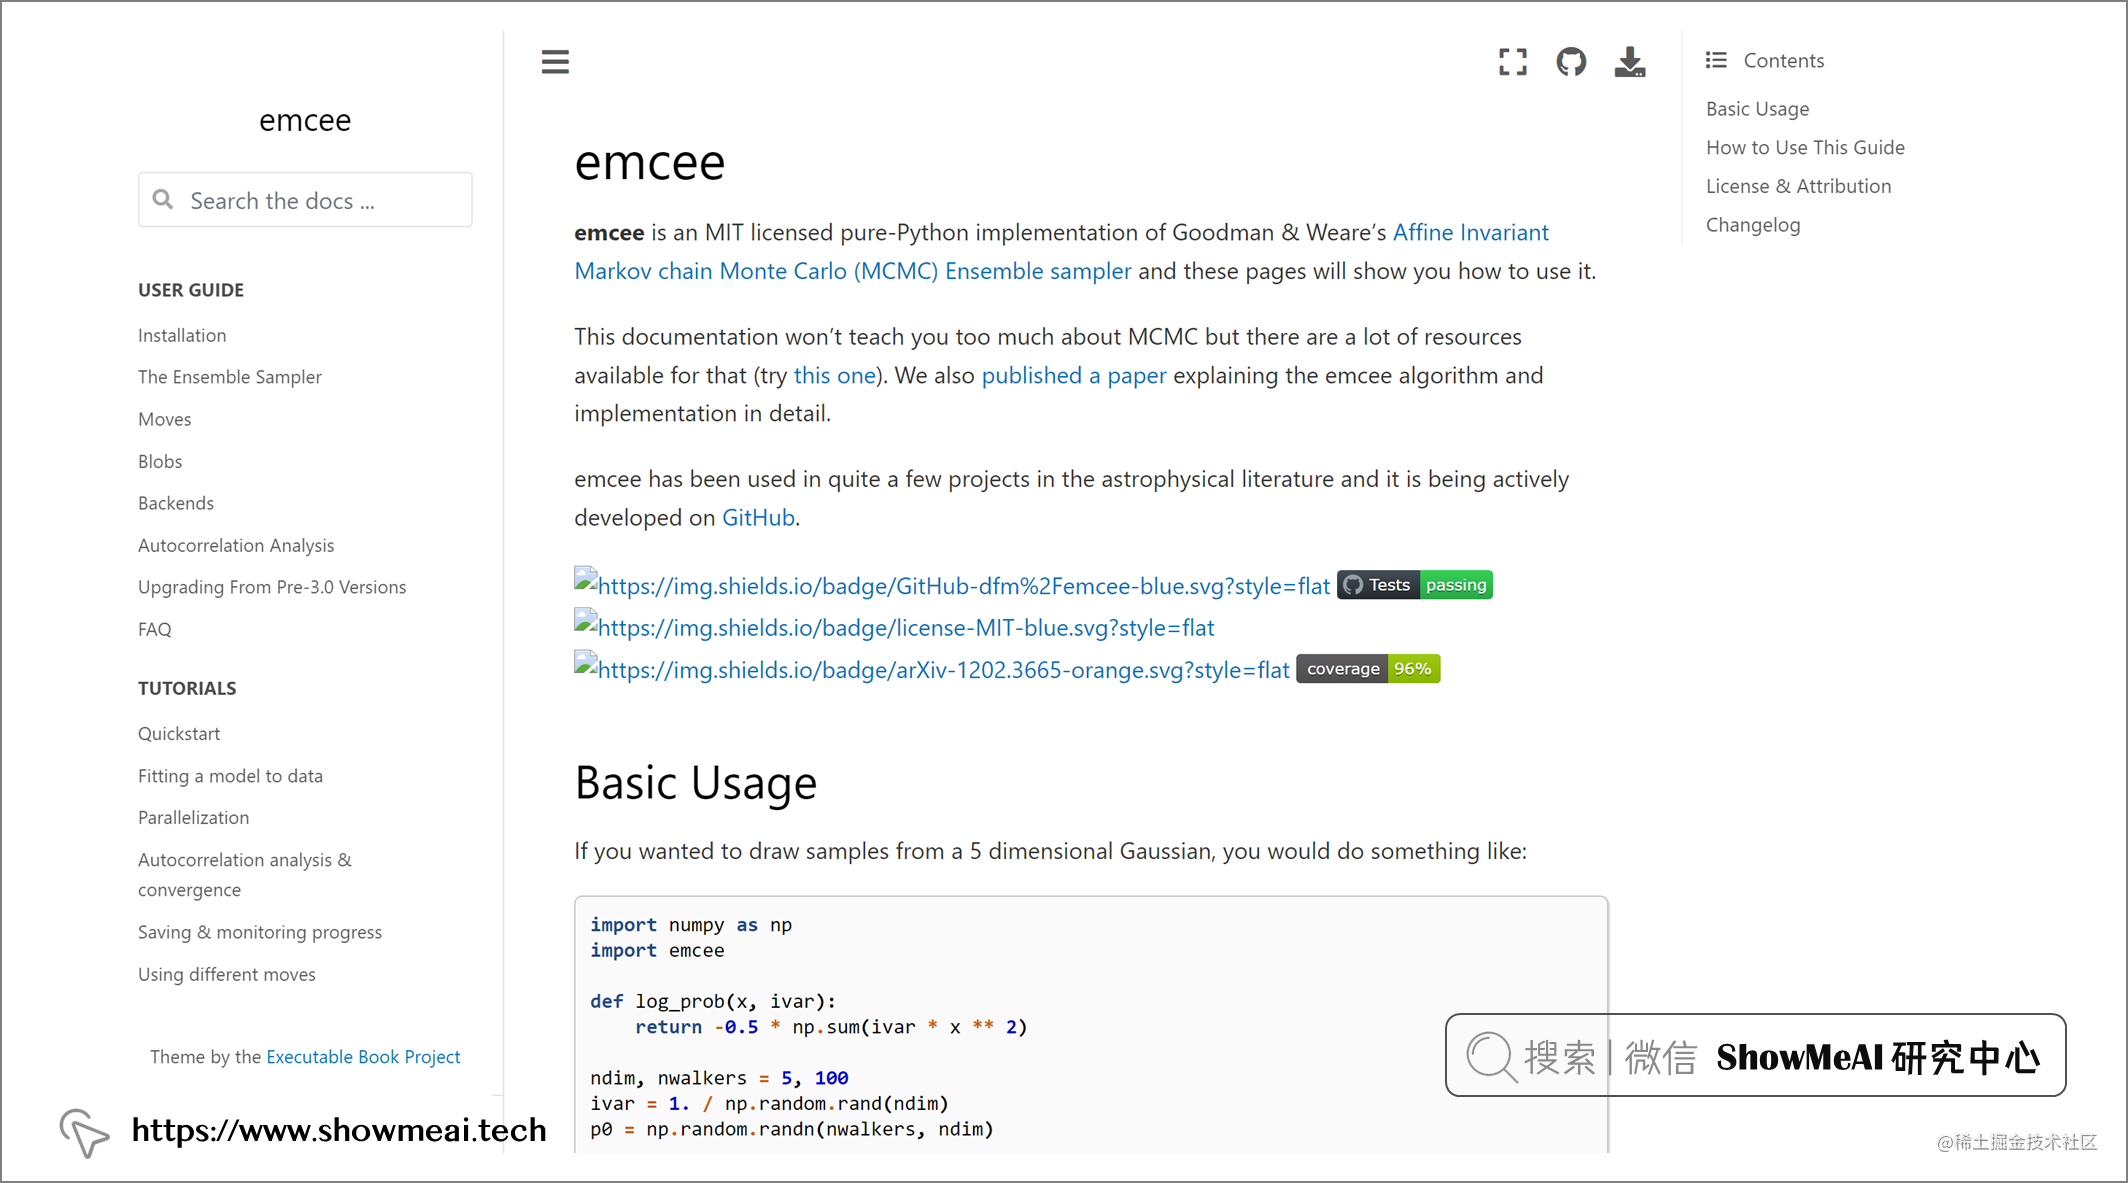Open the Quickstart tutorial
The height and width of the screenshot is (1183, 2128).
178,733
